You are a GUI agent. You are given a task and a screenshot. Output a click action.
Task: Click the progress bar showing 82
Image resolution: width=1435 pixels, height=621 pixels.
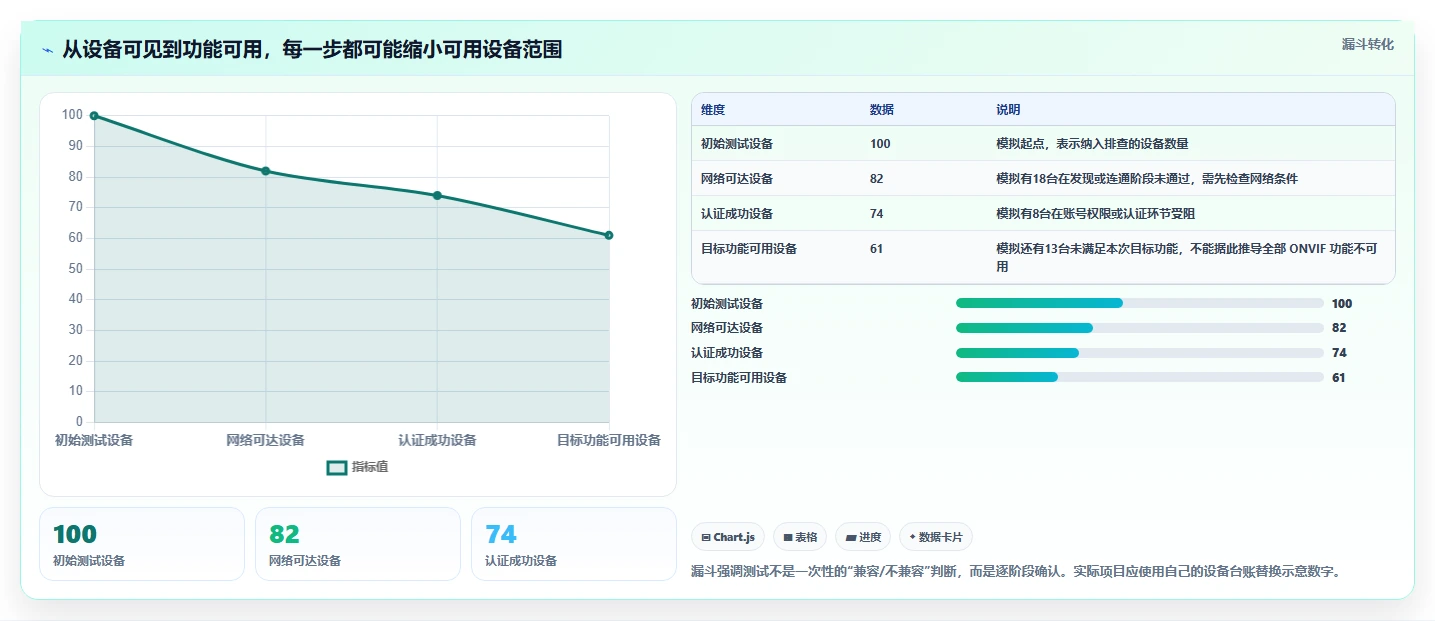click(x=1140, y=328)
